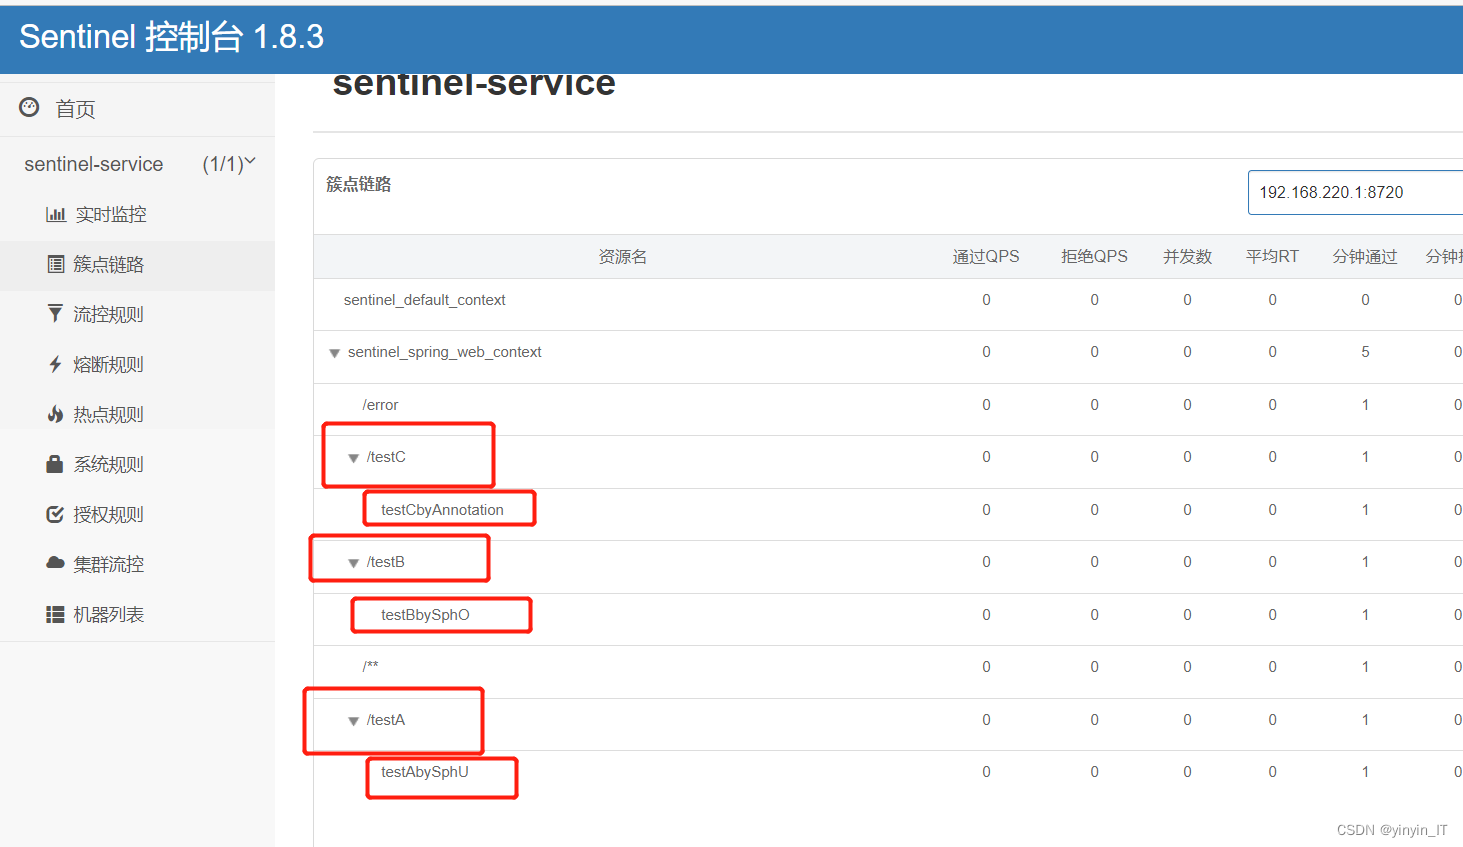Click the filter funnel icon for 流控规则

(55, 314)
